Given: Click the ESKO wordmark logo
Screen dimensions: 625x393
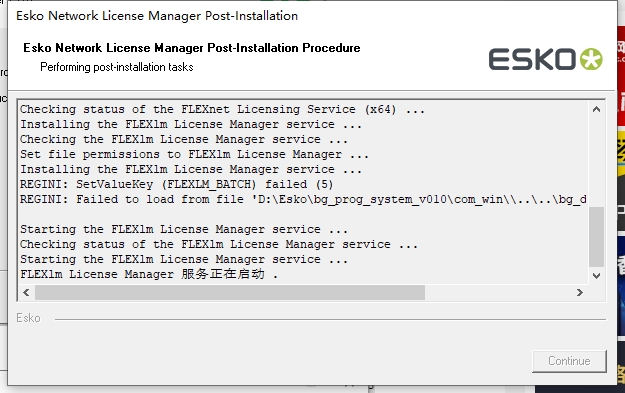Looking at the screenshot, I should 532,59.
